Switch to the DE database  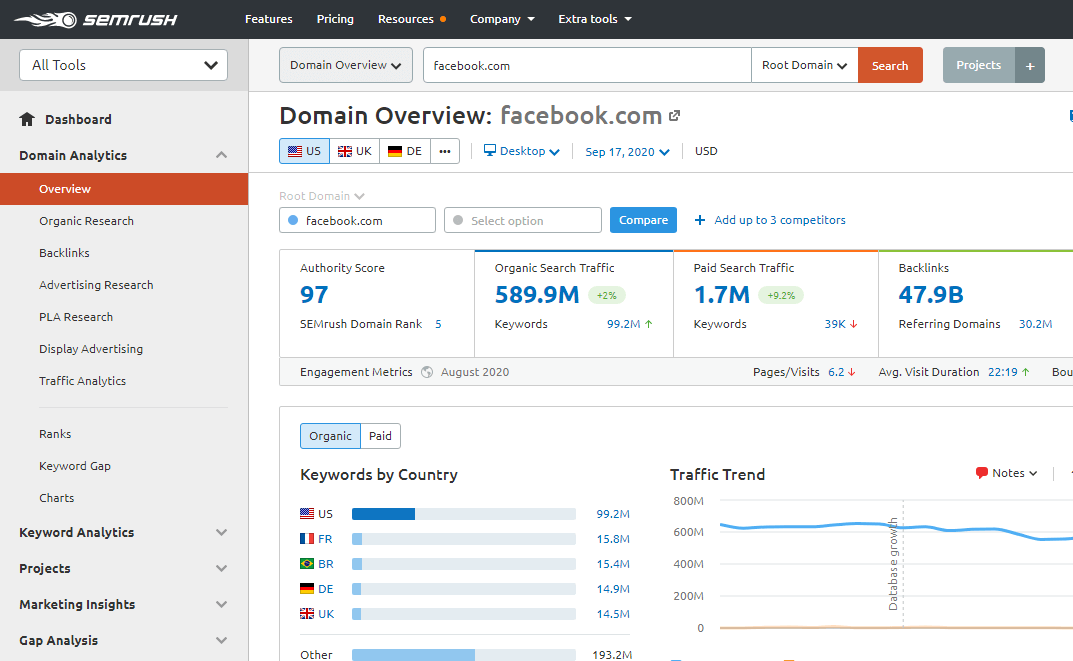tap(405, 151)
